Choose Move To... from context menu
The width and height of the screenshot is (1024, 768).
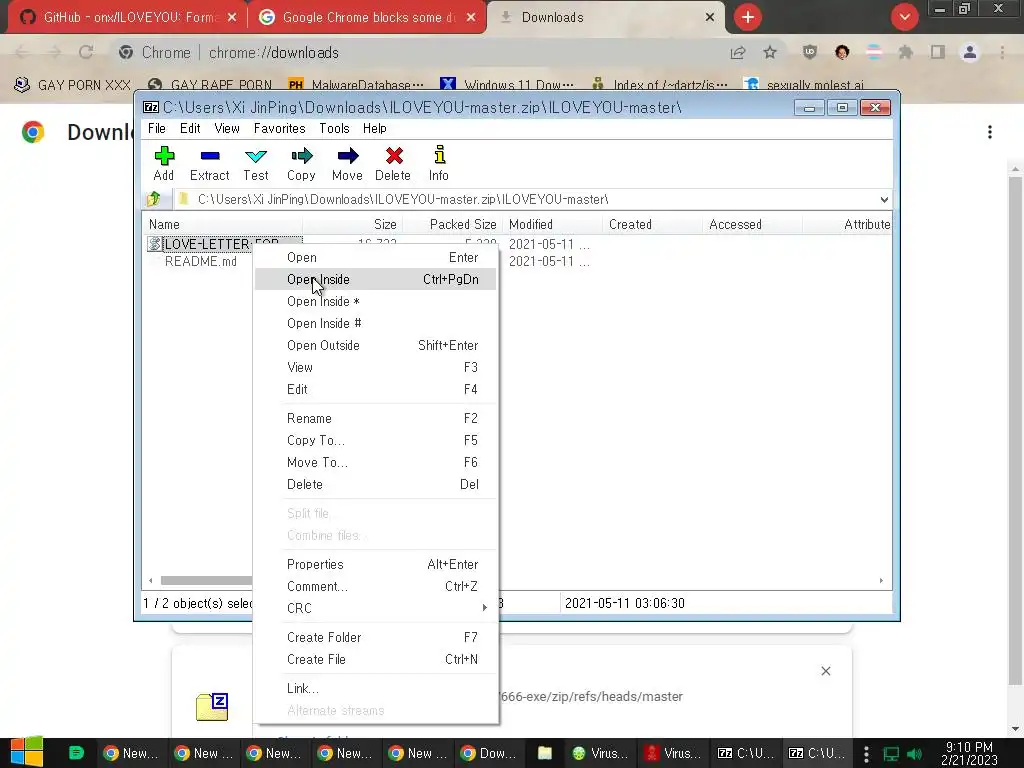pos(376,462)
